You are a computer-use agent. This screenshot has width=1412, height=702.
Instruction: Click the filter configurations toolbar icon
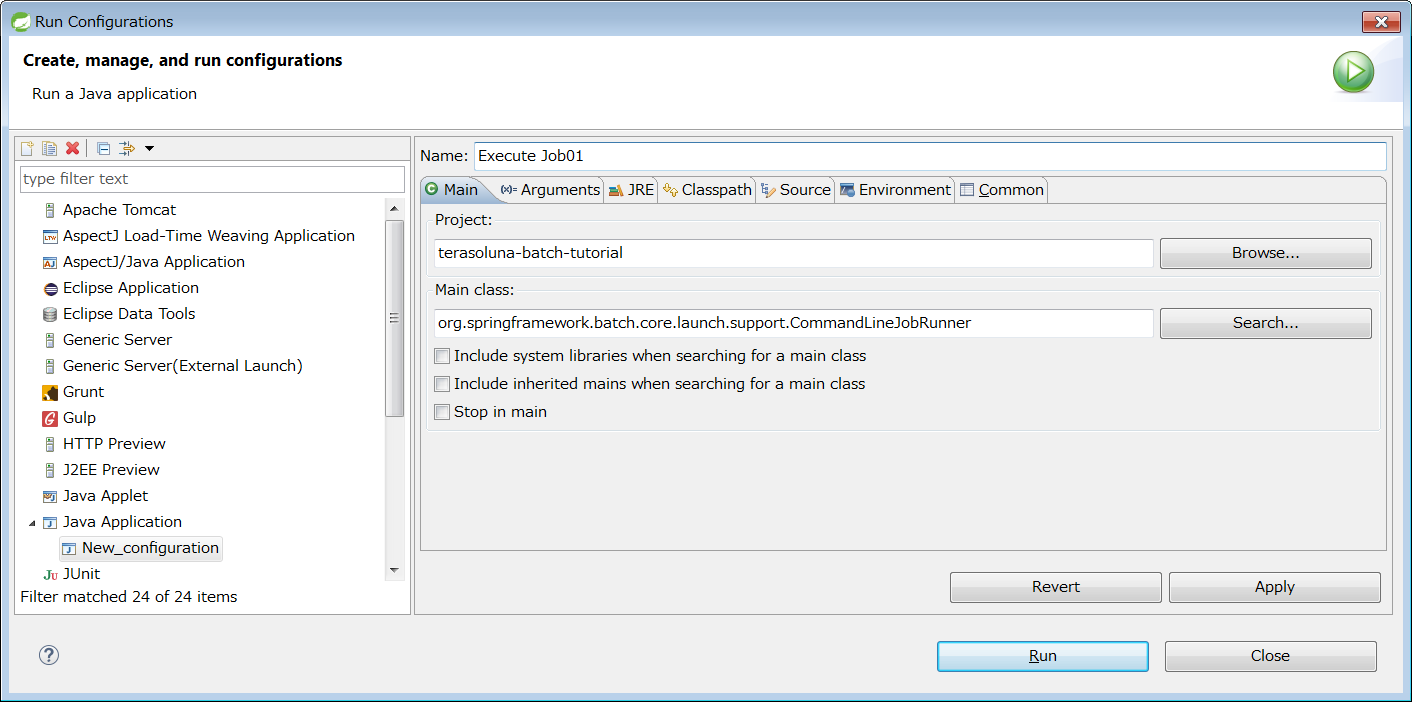[127, 148]
